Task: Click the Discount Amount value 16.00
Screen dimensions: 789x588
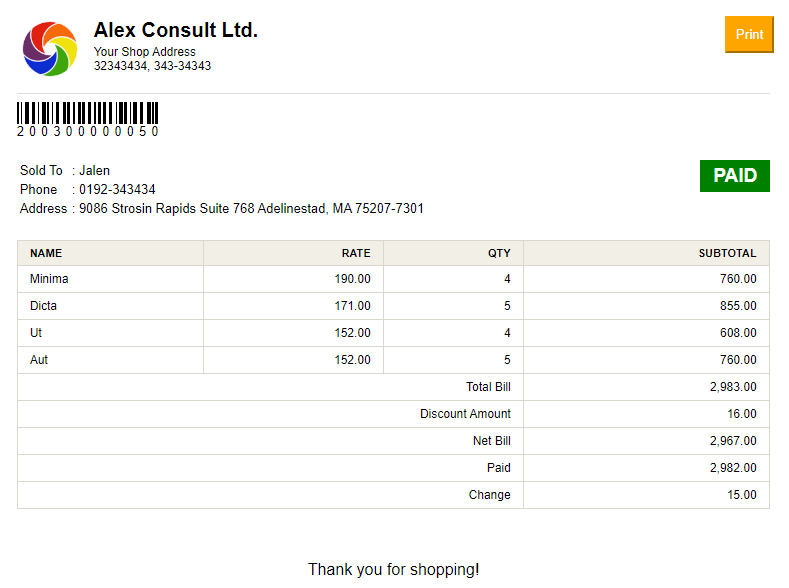Action: [741, 414]
